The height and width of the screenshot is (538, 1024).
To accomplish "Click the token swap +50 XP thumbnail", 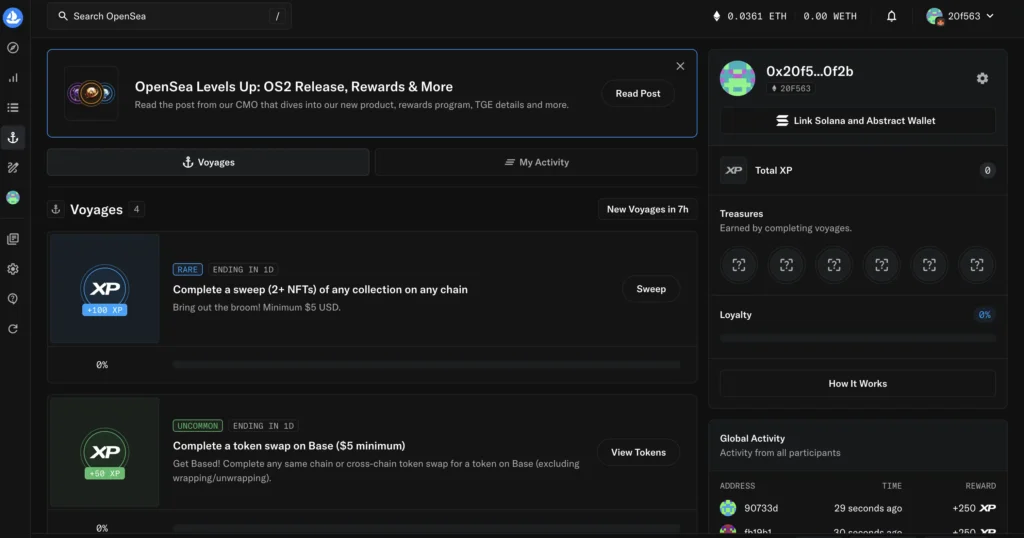I will (x=104, y=452).
